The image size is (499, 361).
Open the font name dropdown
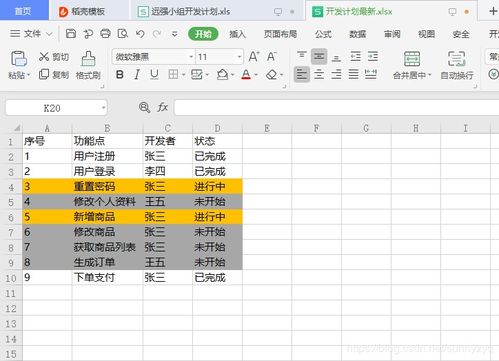[191, 57]
